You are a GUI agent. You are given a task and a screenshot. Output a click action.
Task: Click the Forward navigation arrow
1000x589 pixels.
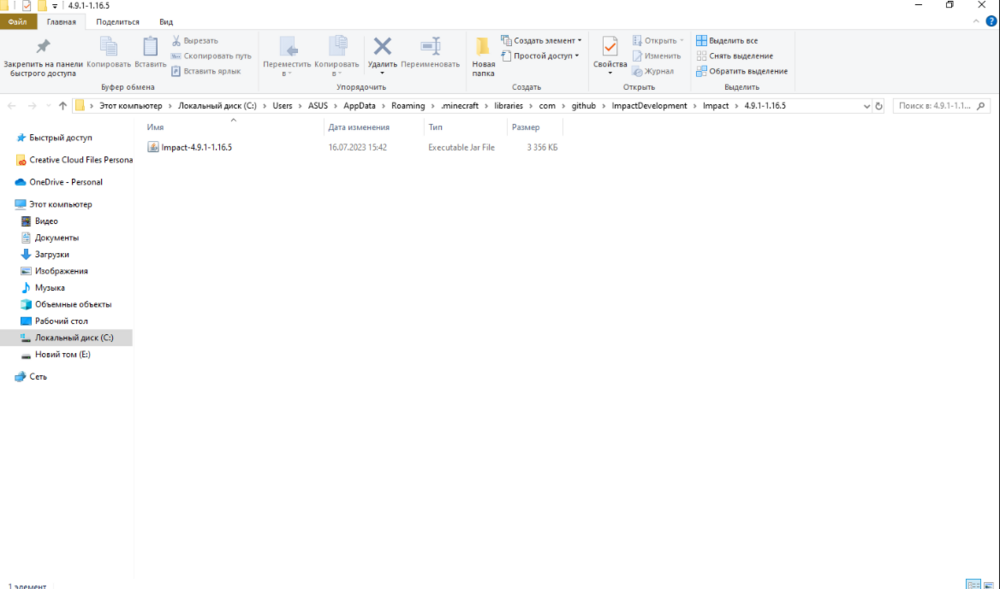(x=32, y=106)
